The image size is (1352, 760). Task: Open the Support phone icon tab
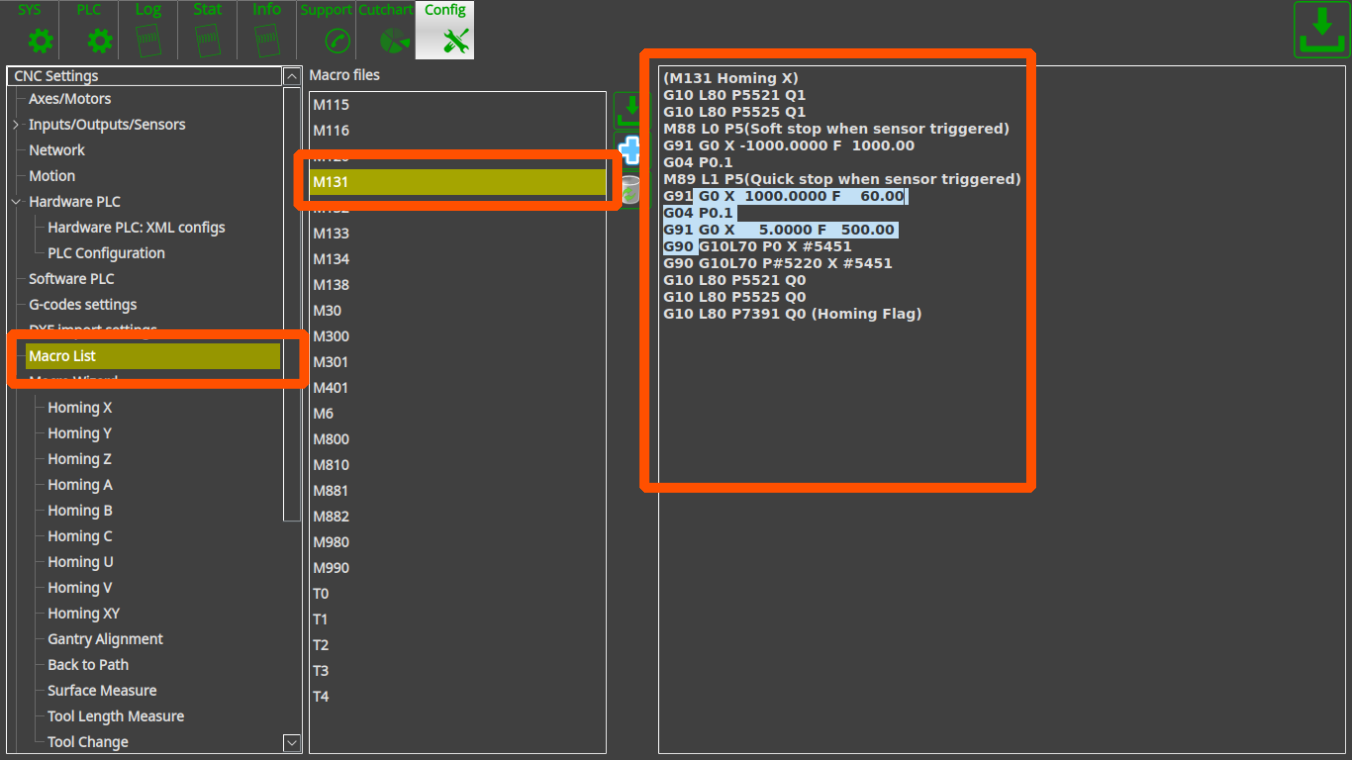(x=326, y=30)
